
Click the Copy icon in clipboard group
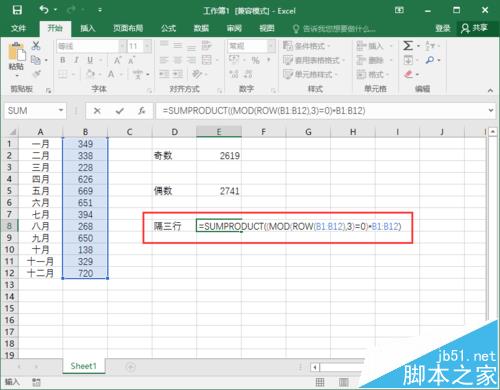(36, 60)
